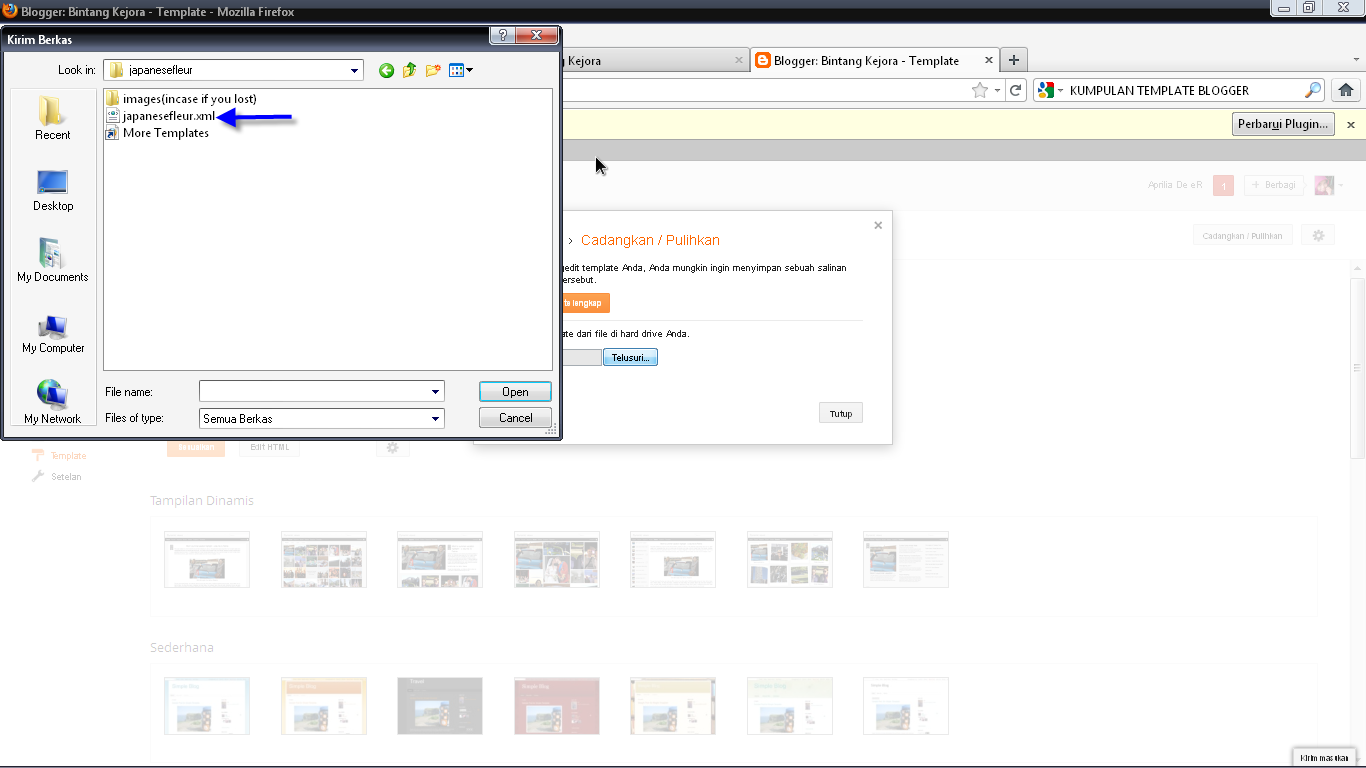The image size is (1366, 768).
Task: Open My Computer in places bar
Action: click(52, 332)
